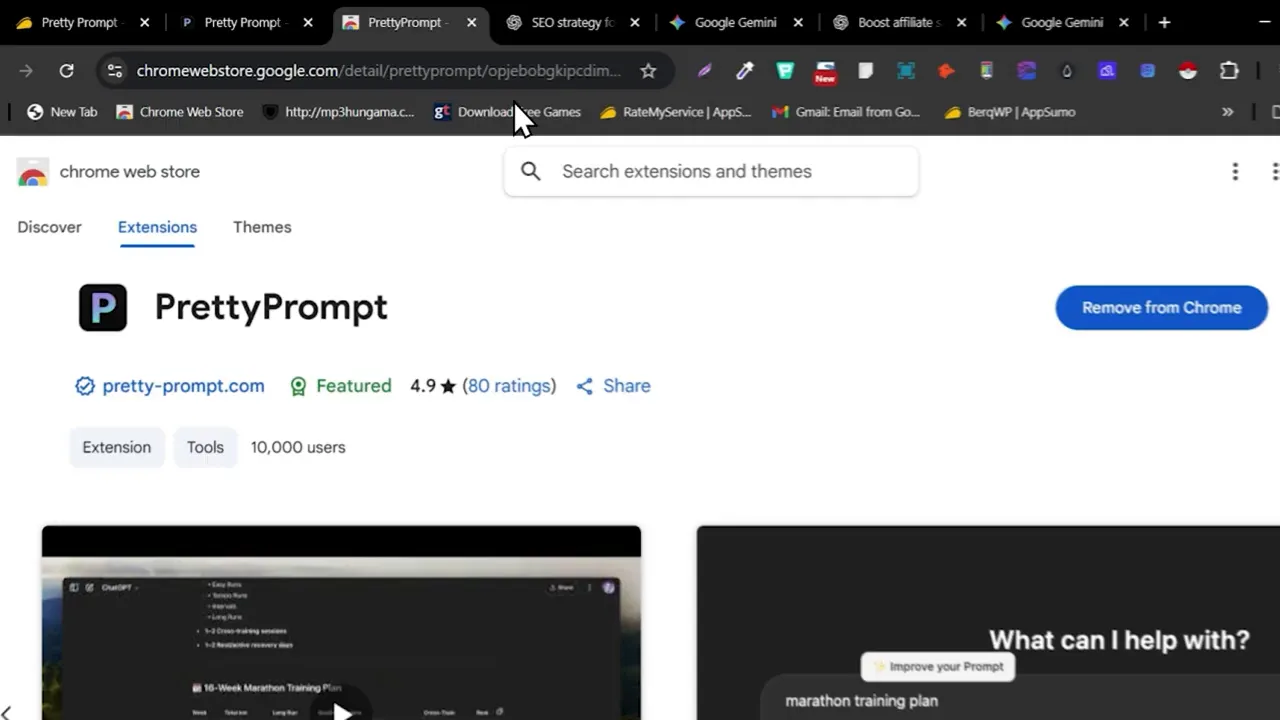Click the Tools category chip
The image size is (1280, 720).
[x=205, y=447]
